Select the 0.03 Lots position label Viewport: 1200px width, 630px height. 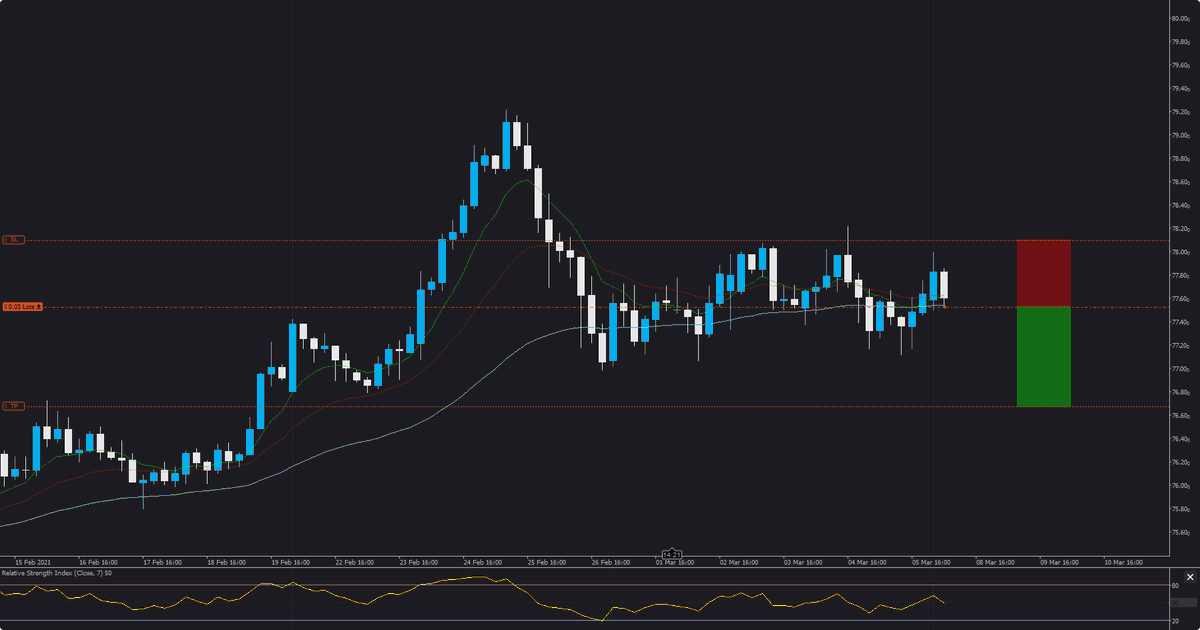tap(21, 307)
